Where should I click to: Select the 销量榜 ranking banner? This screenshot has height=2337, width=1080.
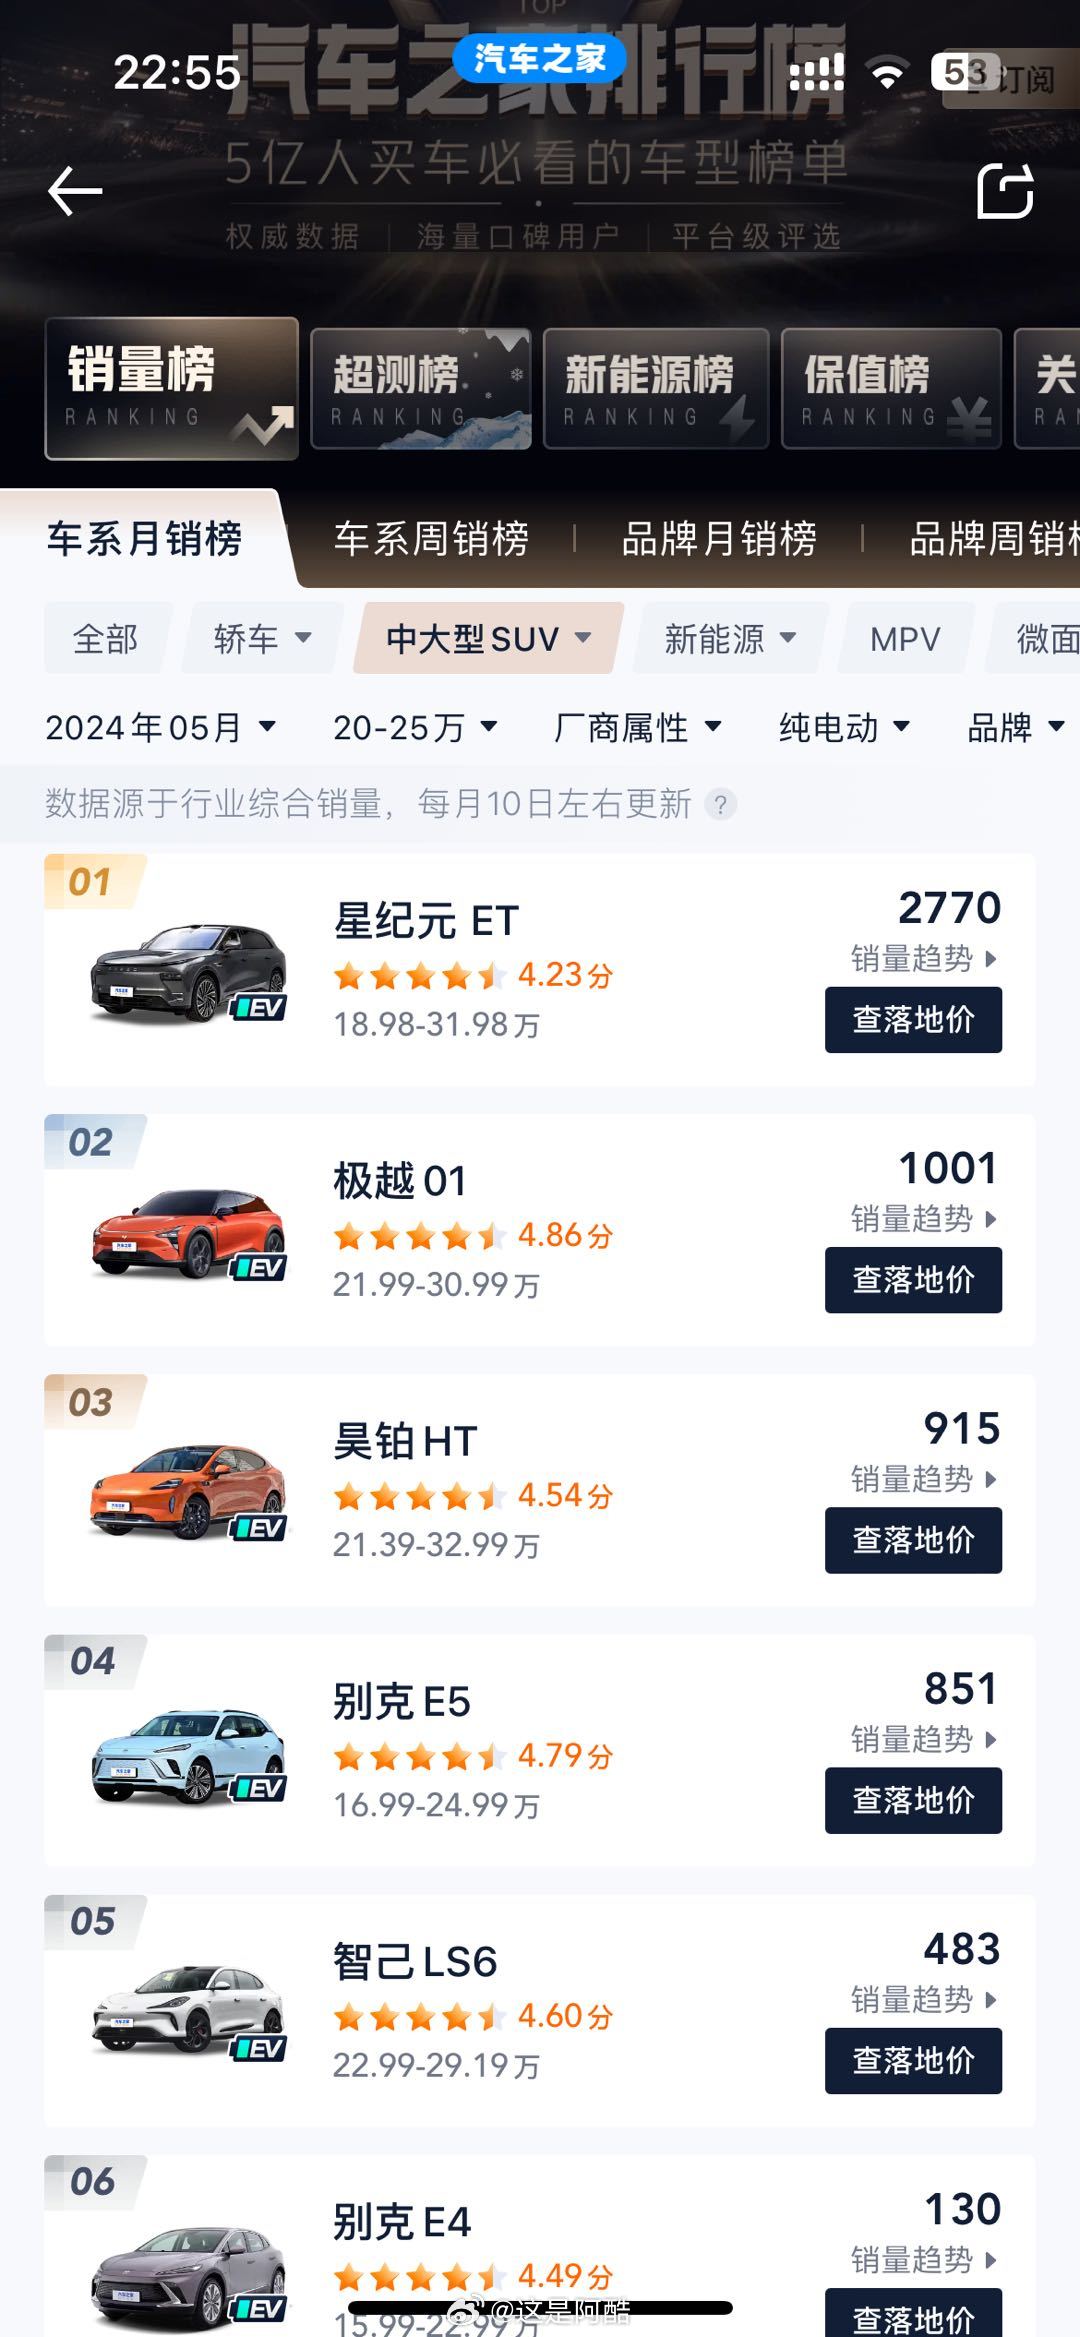pyautogui.click(x=172, y=389)
